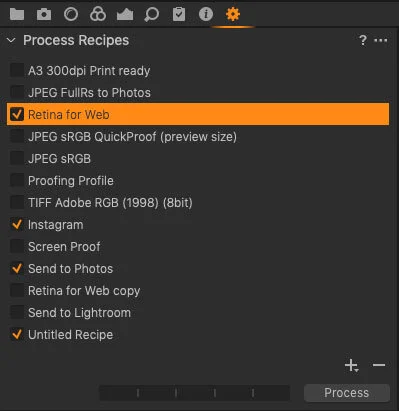Enable the JPEG FullRs to Photos checkbox

tap(17, 92)
